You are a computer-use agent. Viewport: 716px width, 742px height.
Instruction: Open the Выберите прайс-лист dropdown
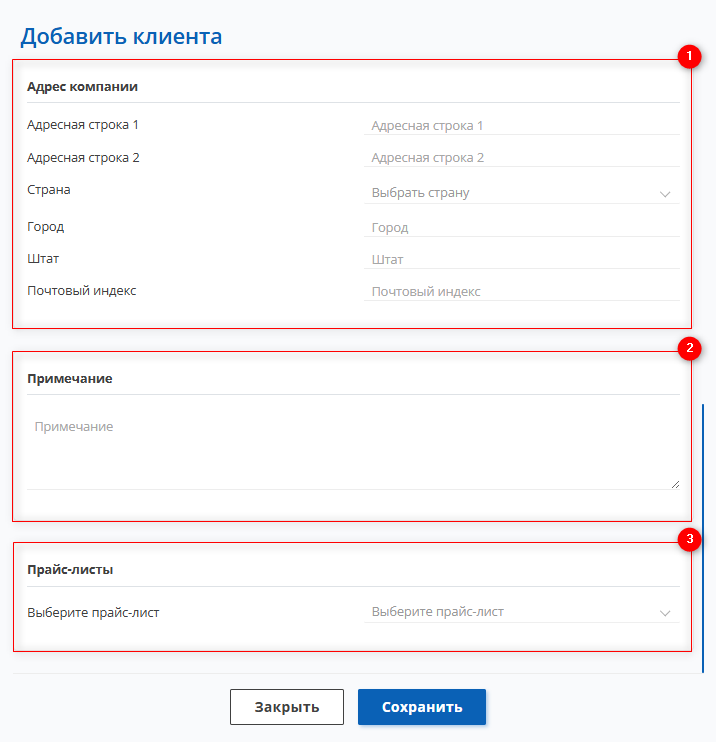point(522,612)
